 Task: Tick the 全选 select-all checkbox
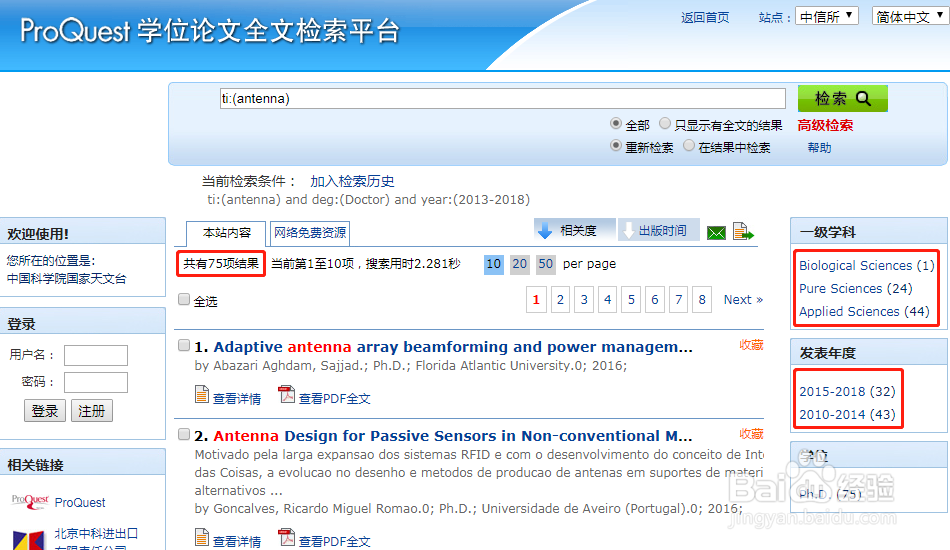pos(184,299)
